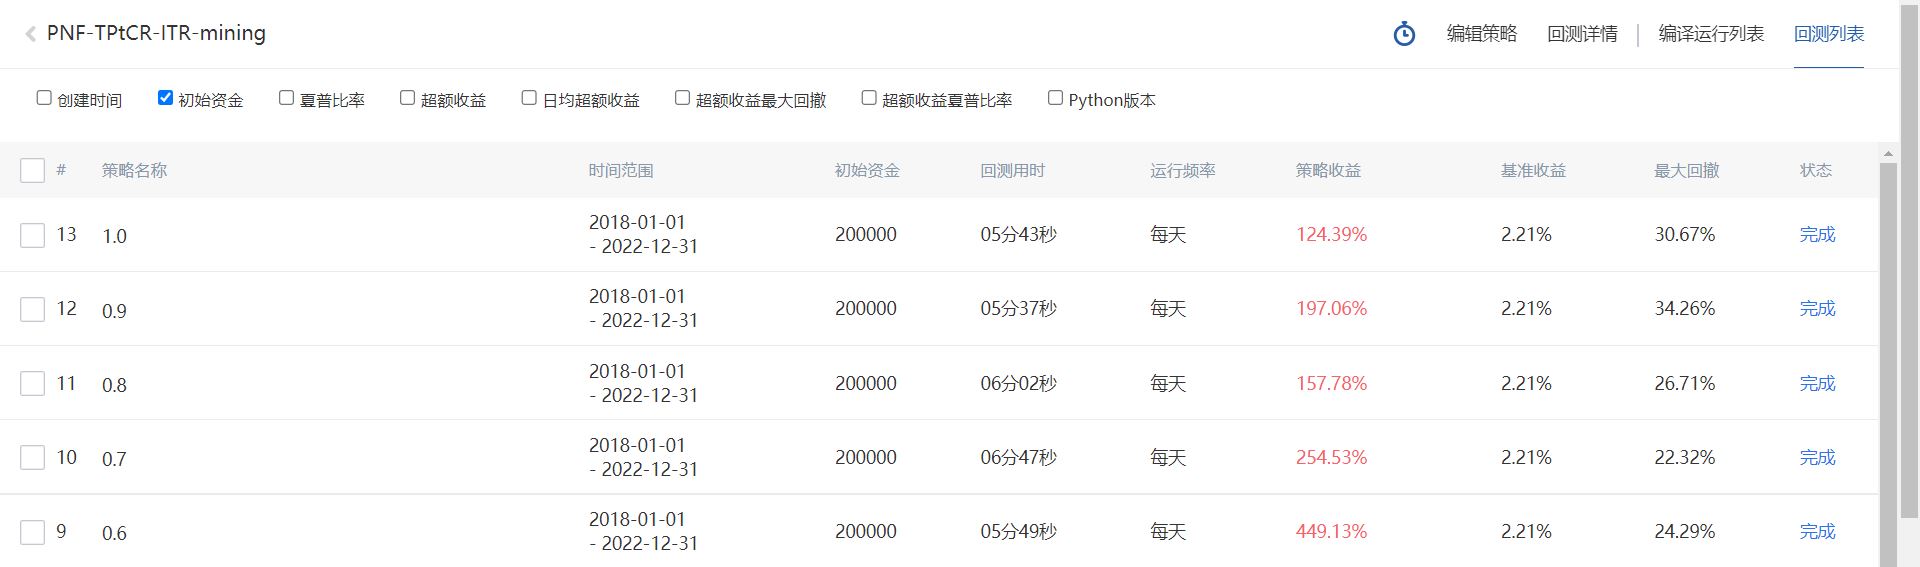Click 完成 link in row 9

click(x=1816, y=532)
